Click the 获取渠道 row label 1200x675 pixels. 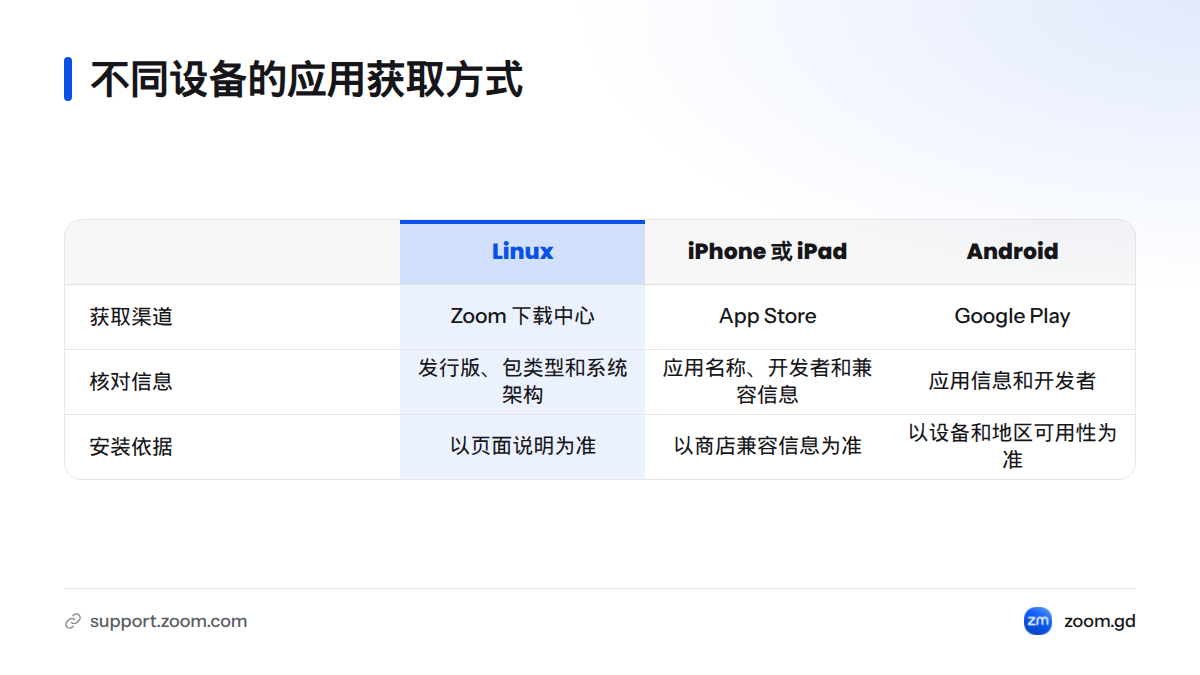click(x=131, y=317)
